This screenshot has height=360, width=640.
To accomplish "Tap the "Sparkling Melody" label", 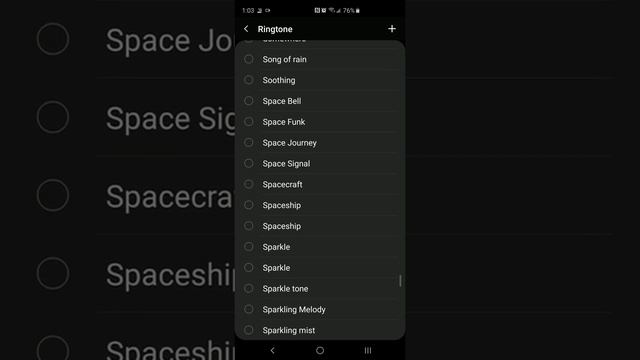I will pos(294,309).
